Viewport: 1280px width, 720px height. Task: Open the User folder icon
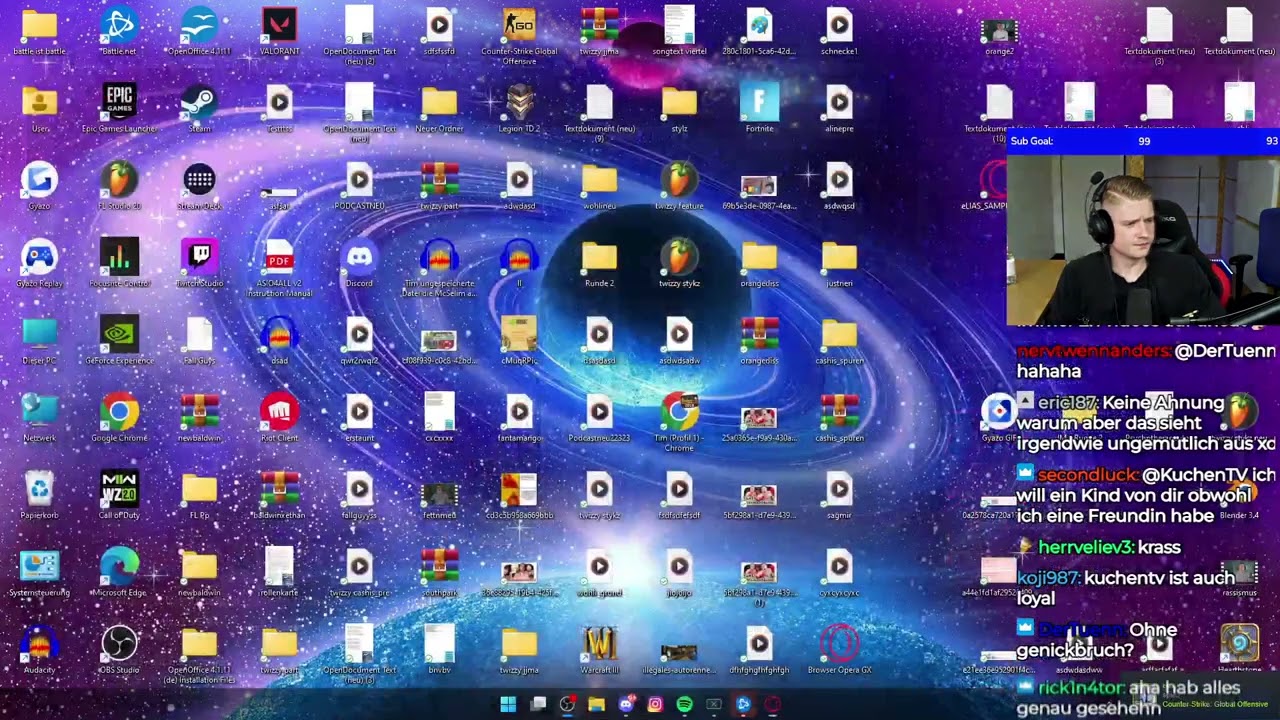(x=39, y=108)
